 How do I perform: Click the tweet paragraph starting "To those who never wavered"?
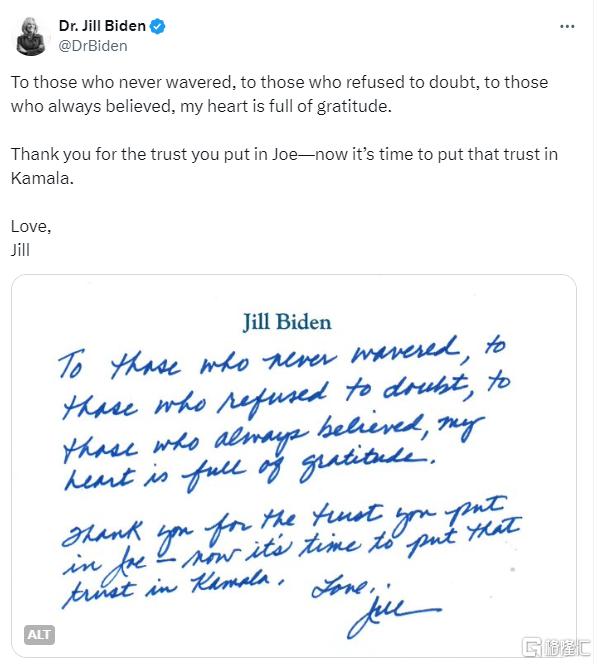tap(279, 94)
